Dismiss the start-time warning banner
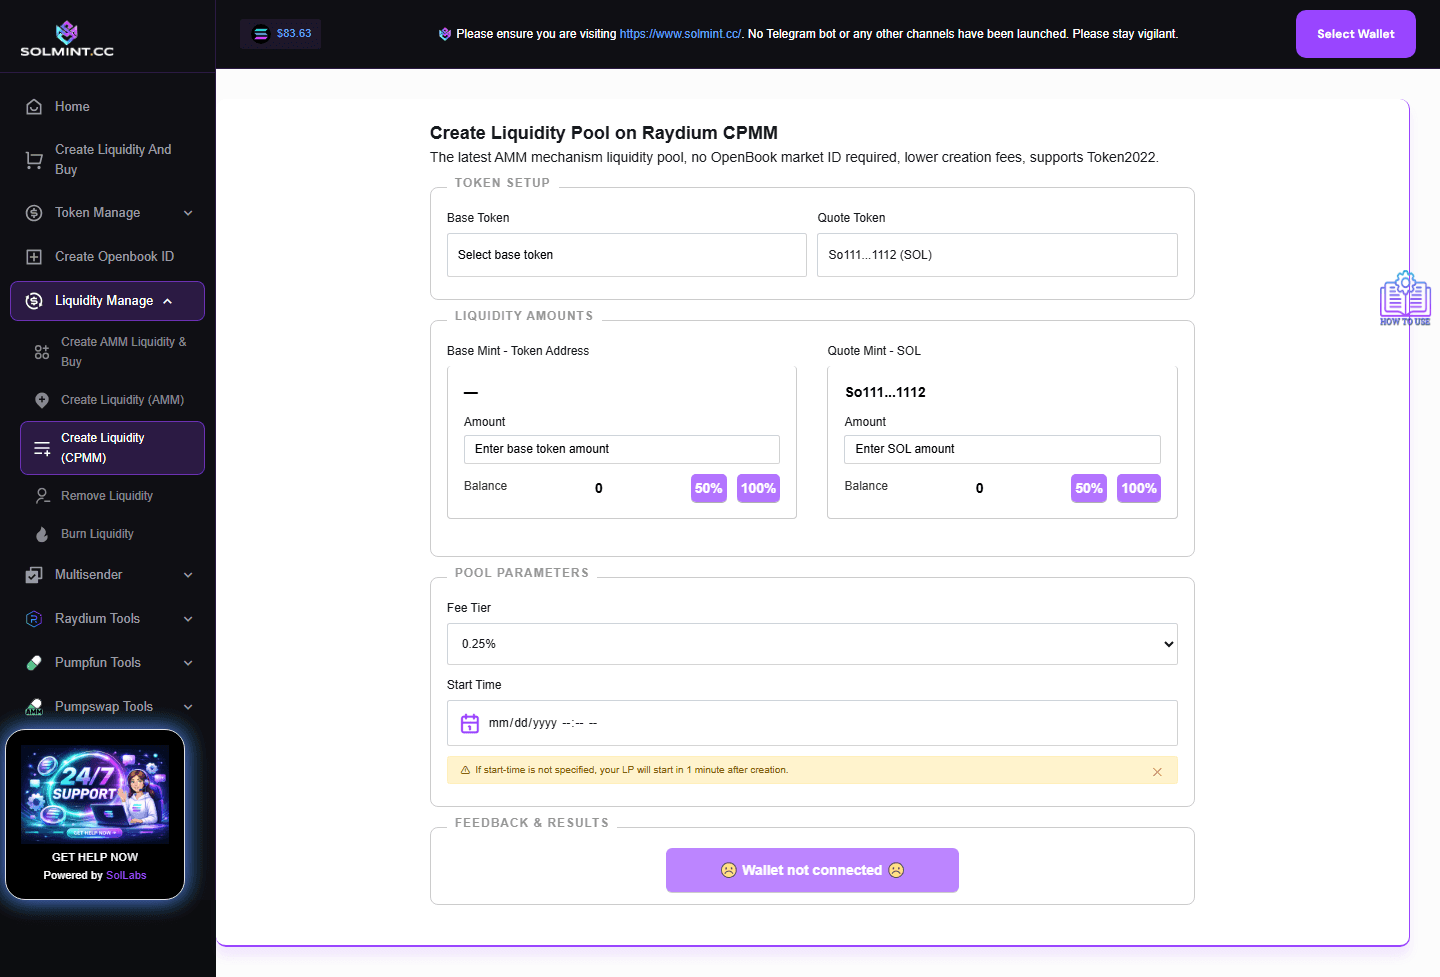This screenshot has height=977, width=1440. pyautogui.click(x=1157, y=771)
